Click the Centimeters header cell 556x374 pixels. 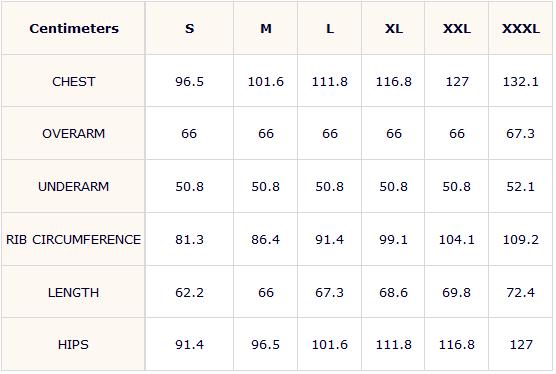(x=74, y=28)
